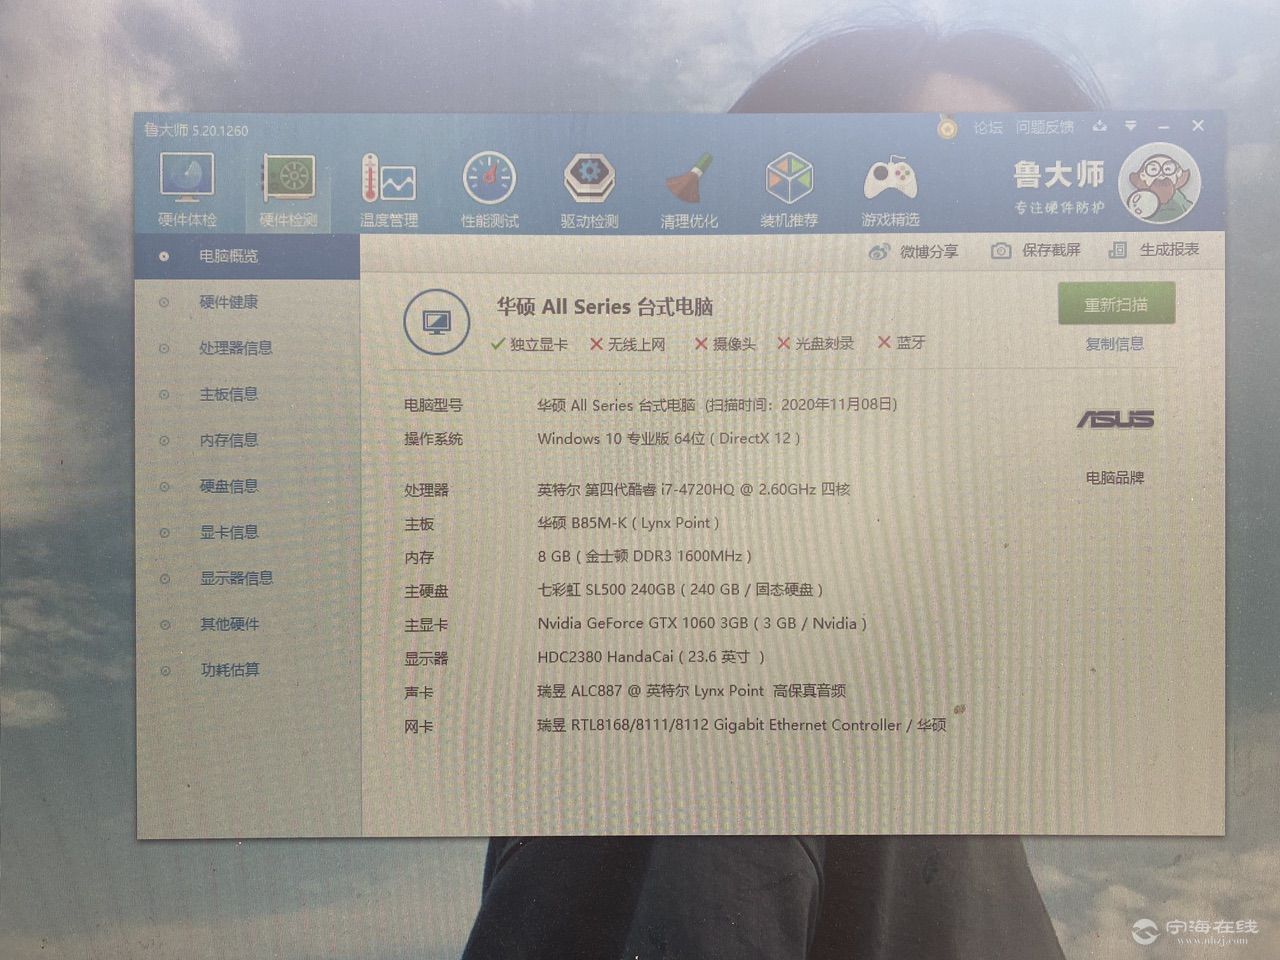Open the 论坛 forum link
The height and width of the screenshot is (960, 1280).
[x=987, y=127]
